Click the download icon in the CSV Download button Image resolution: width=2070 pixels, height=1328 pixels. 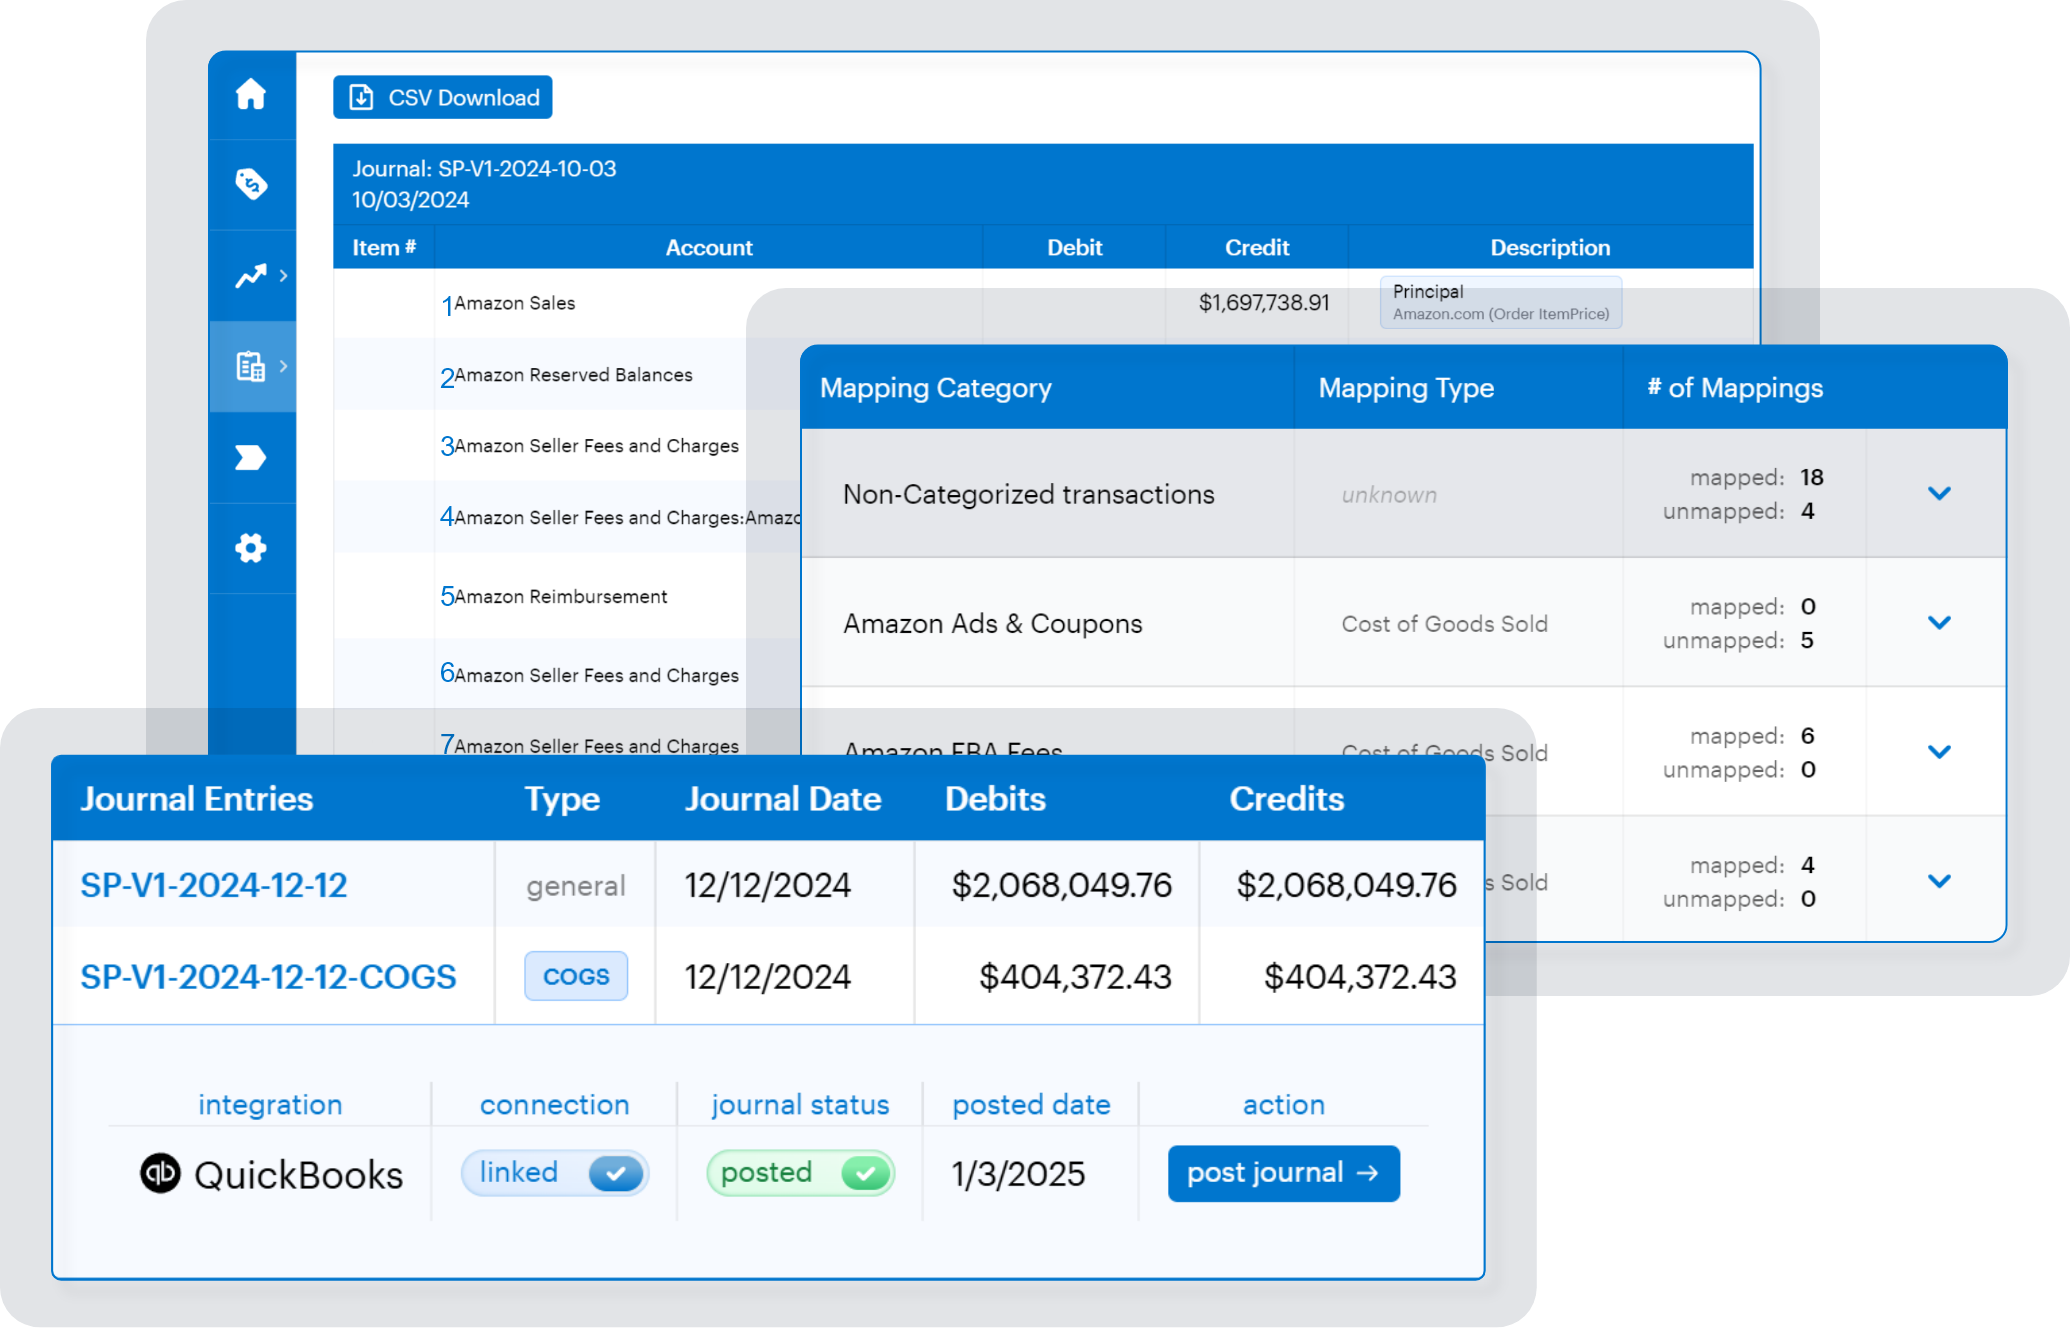(x=361, y=97)
